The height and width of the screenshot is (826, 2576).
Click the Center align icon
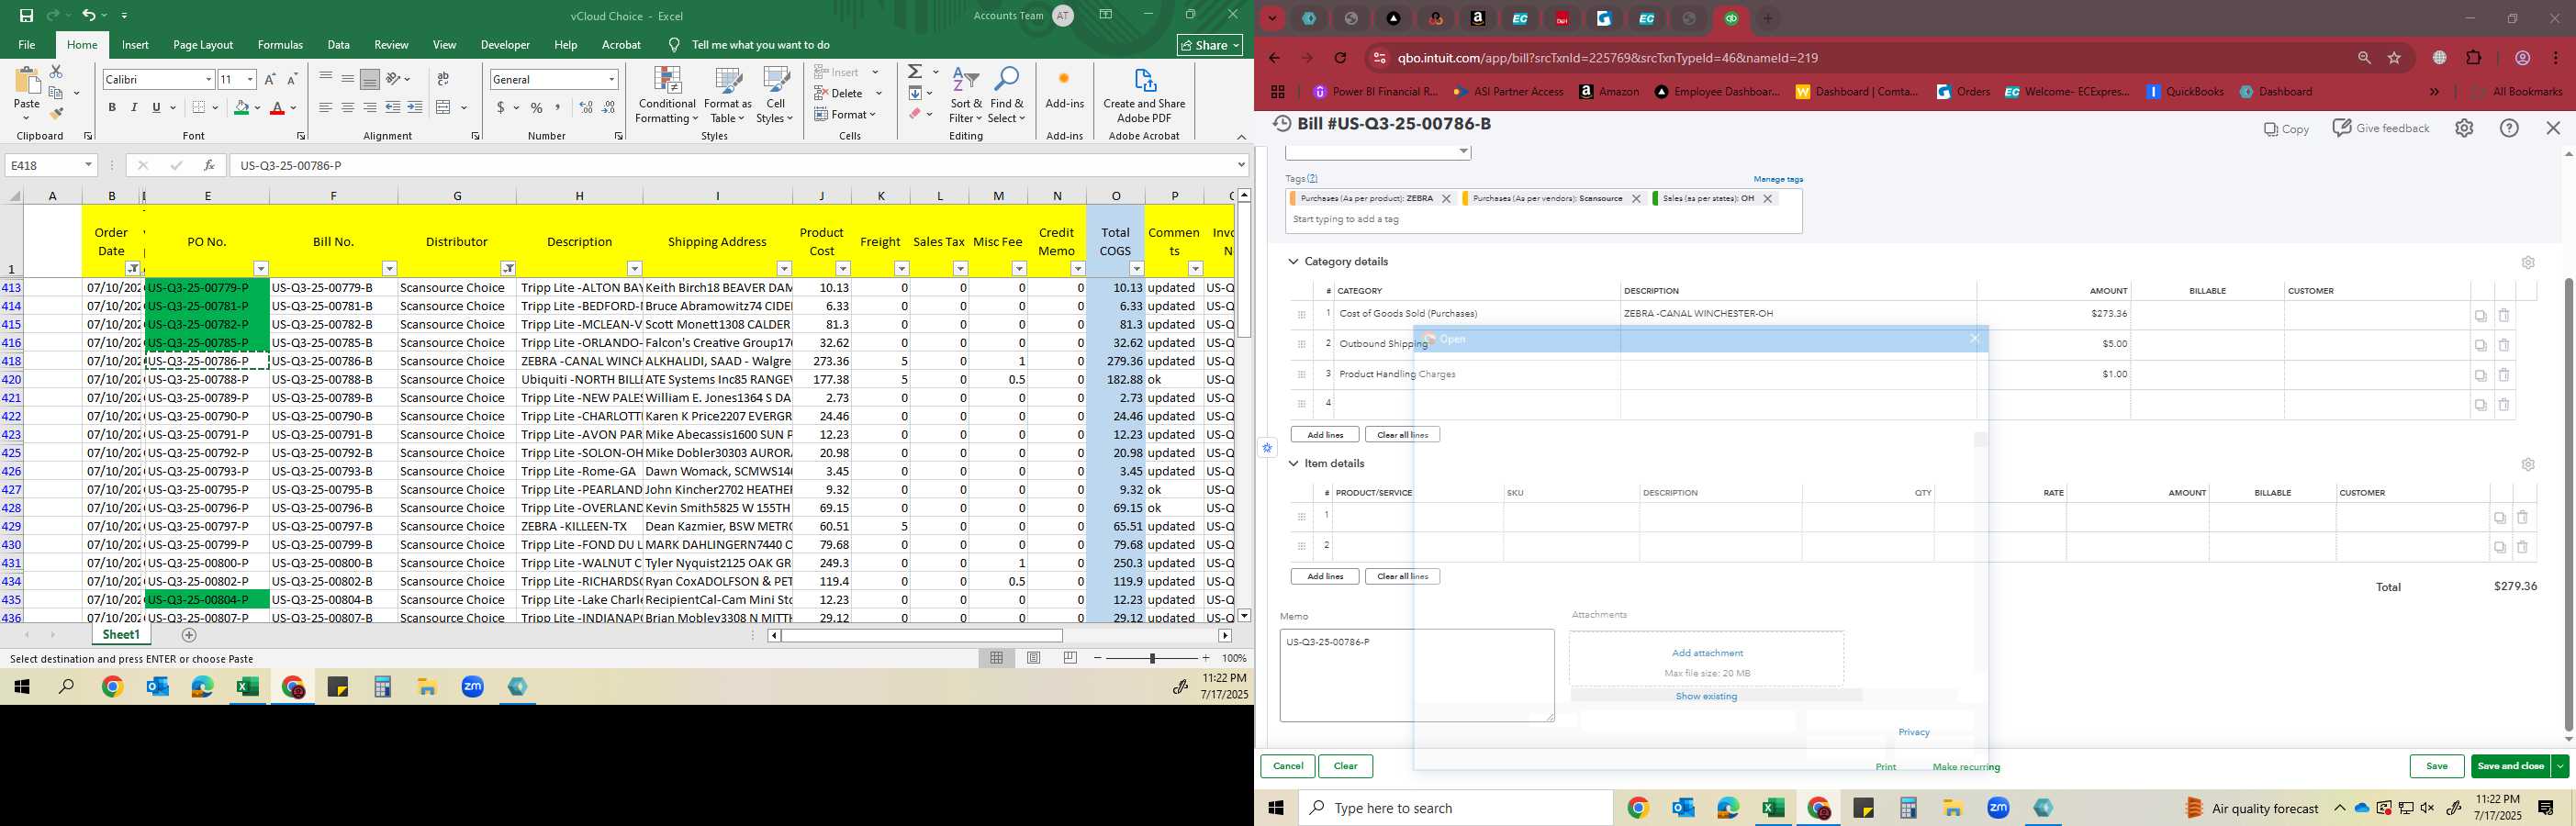(347, 107)
